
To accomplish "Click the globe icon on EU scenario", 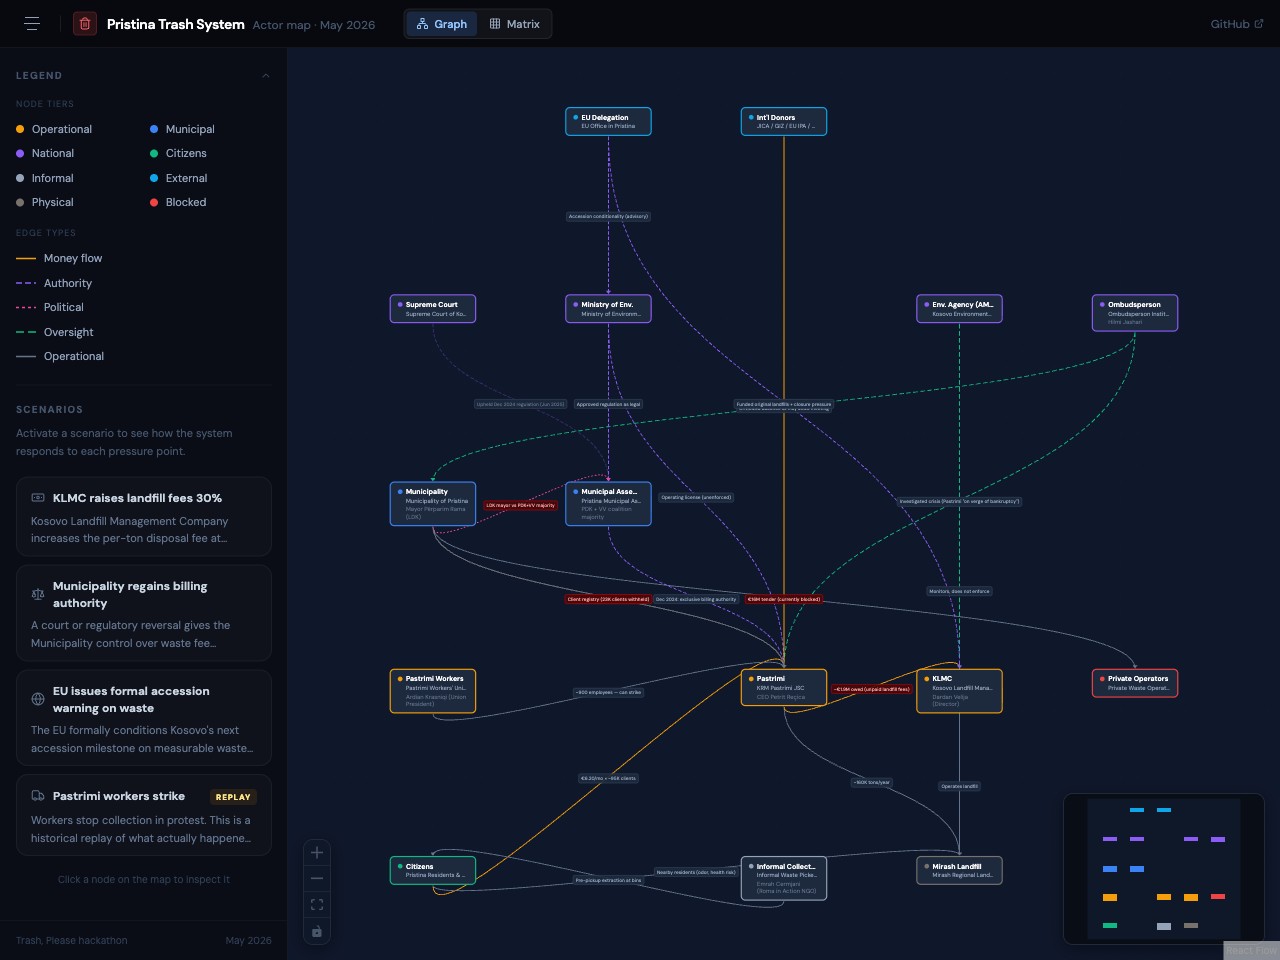I will [38, 699].
